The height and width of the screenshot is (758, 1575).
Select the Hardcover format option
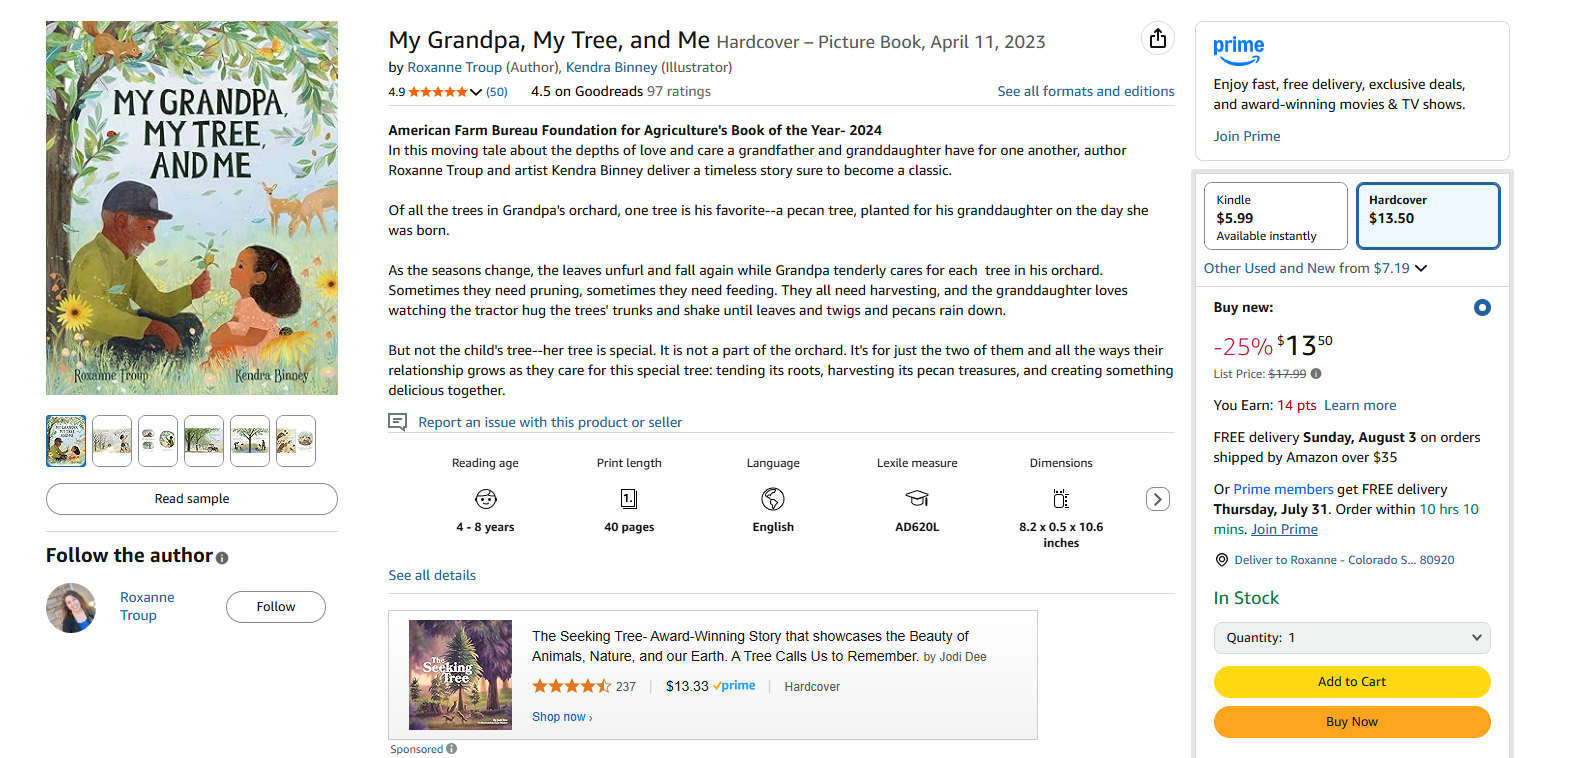coord(1427,216)
